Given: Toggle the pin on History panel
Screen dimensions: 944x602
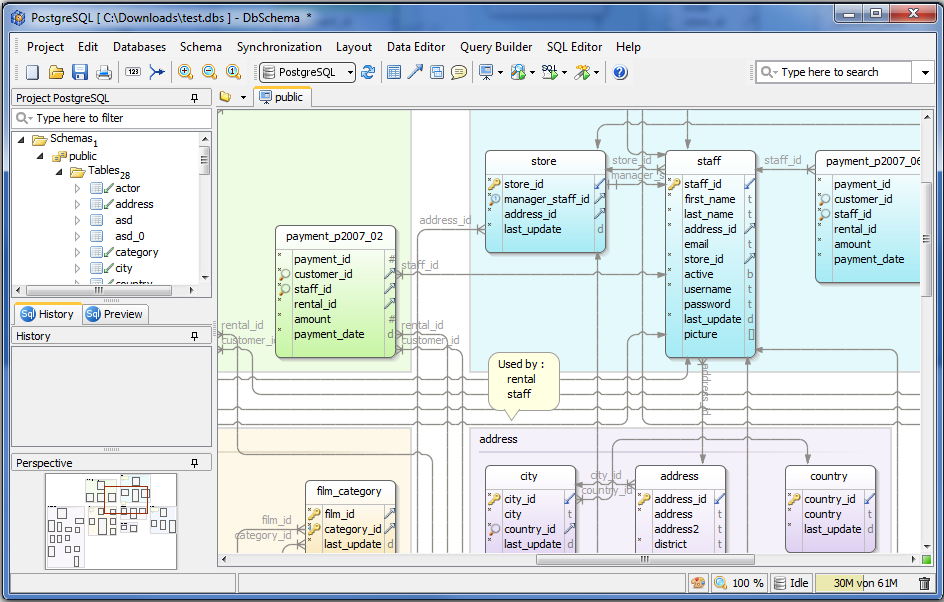Looking at the screenshot, I should tap(194, 336).
